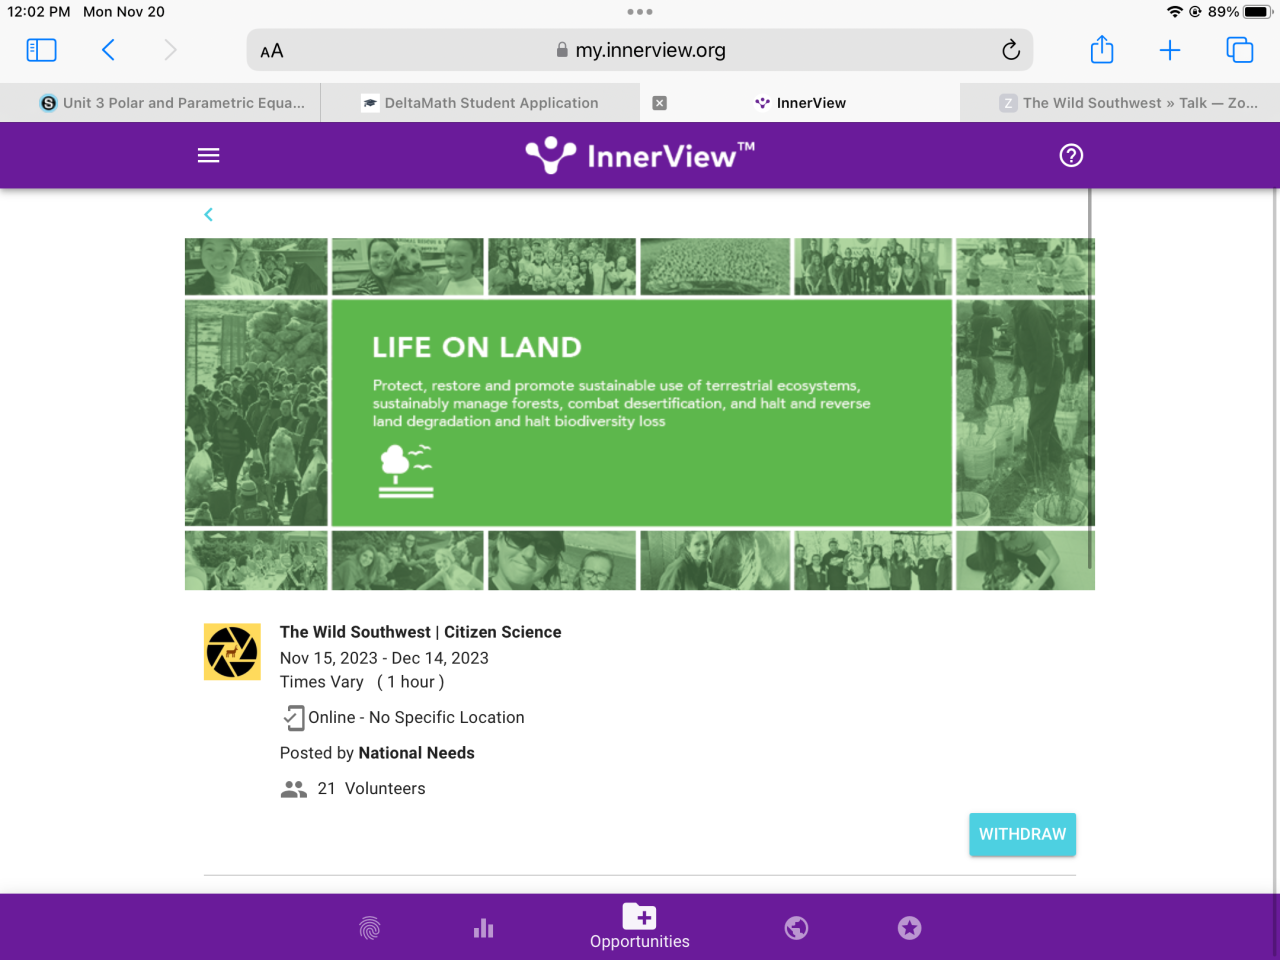Go back using the teal chevron
Viewport: 1280px width, 960px height.
208,214
